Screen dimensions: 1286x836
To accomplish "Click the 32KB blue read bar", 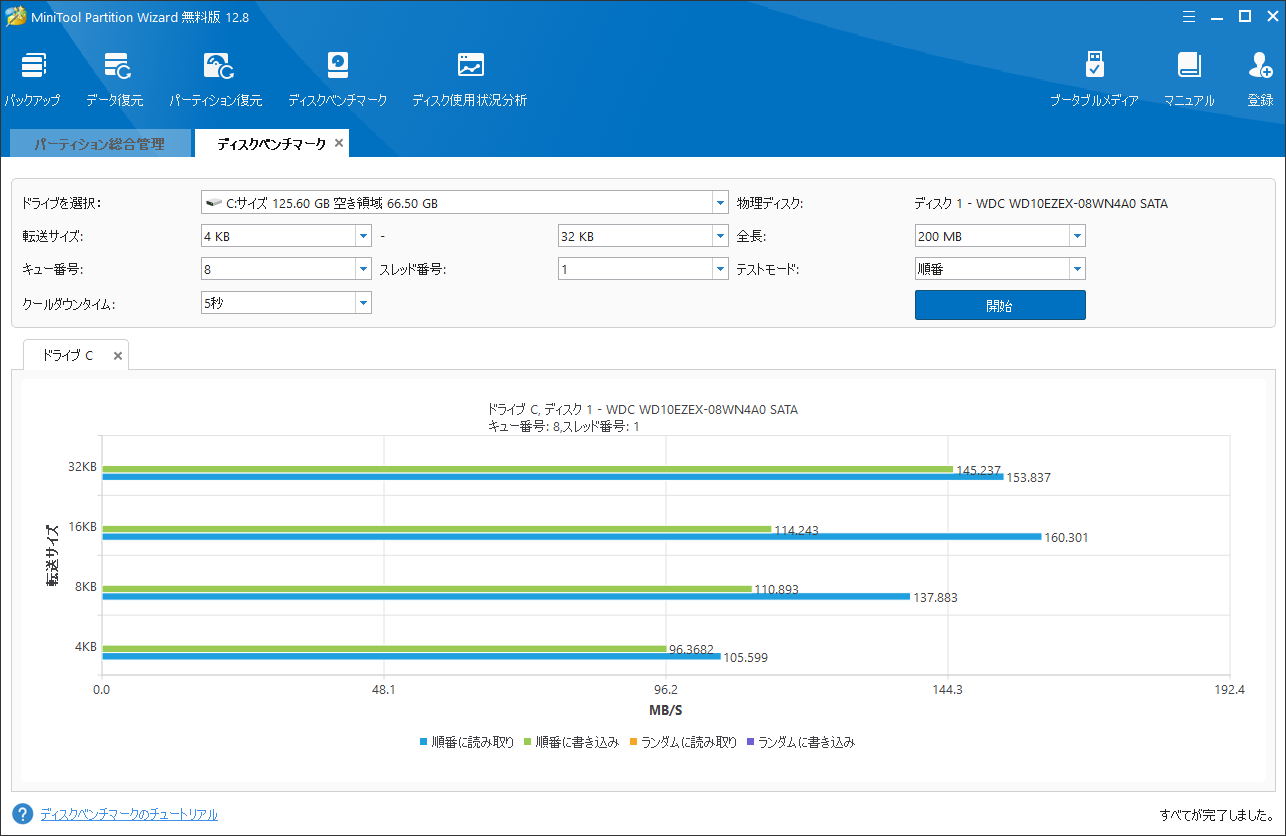I will [x=552, y=477].
